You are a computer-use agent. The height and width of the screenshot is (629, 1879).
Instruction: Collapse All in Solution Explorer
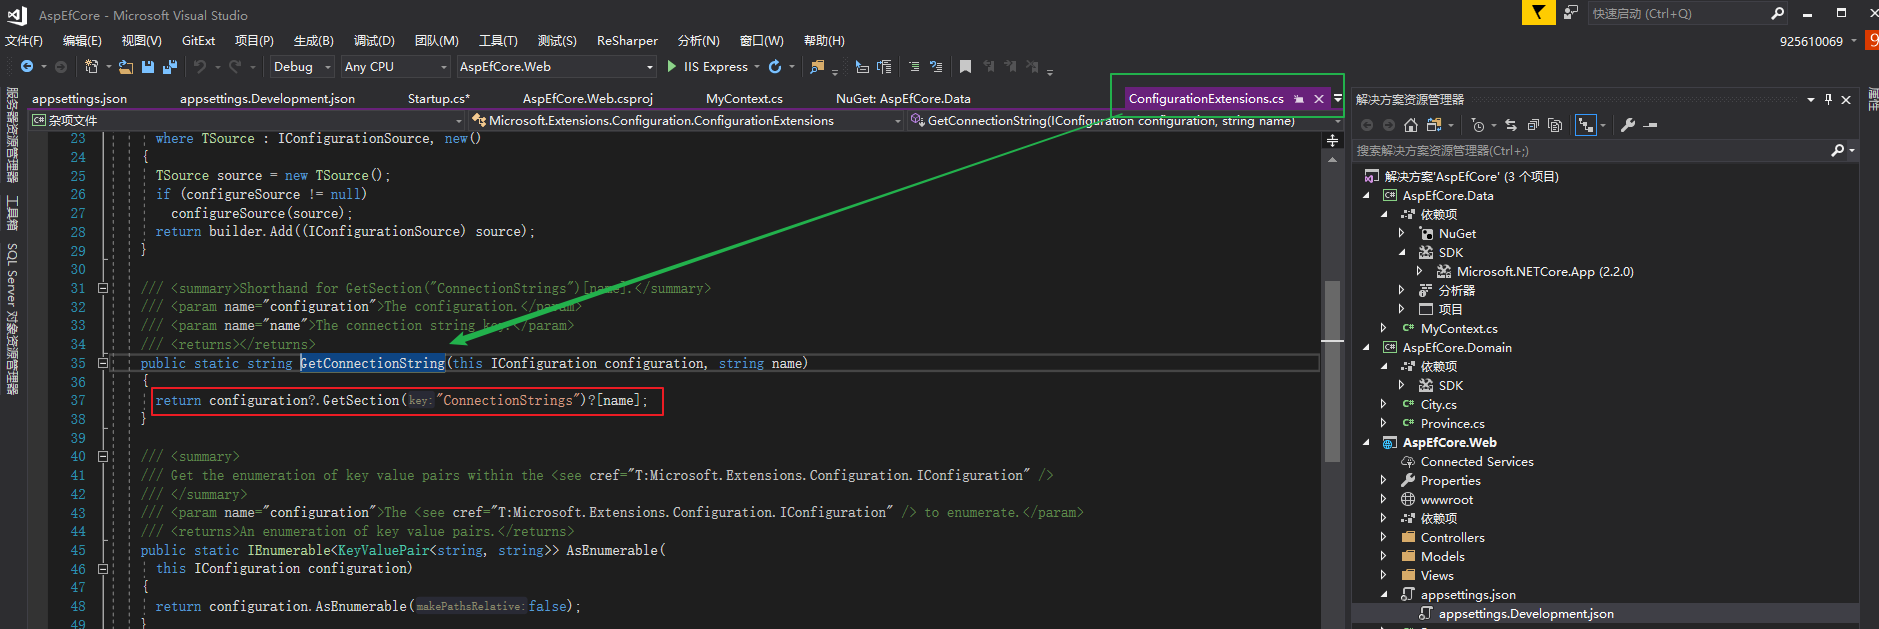(x=1533, y=125)
